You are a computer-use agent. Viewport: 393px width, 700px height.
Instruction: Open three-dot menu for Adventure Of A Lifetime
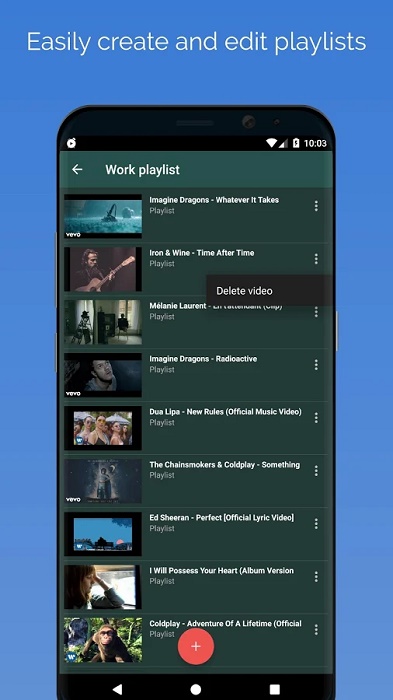pyautogui.click(x=316, y=629)
